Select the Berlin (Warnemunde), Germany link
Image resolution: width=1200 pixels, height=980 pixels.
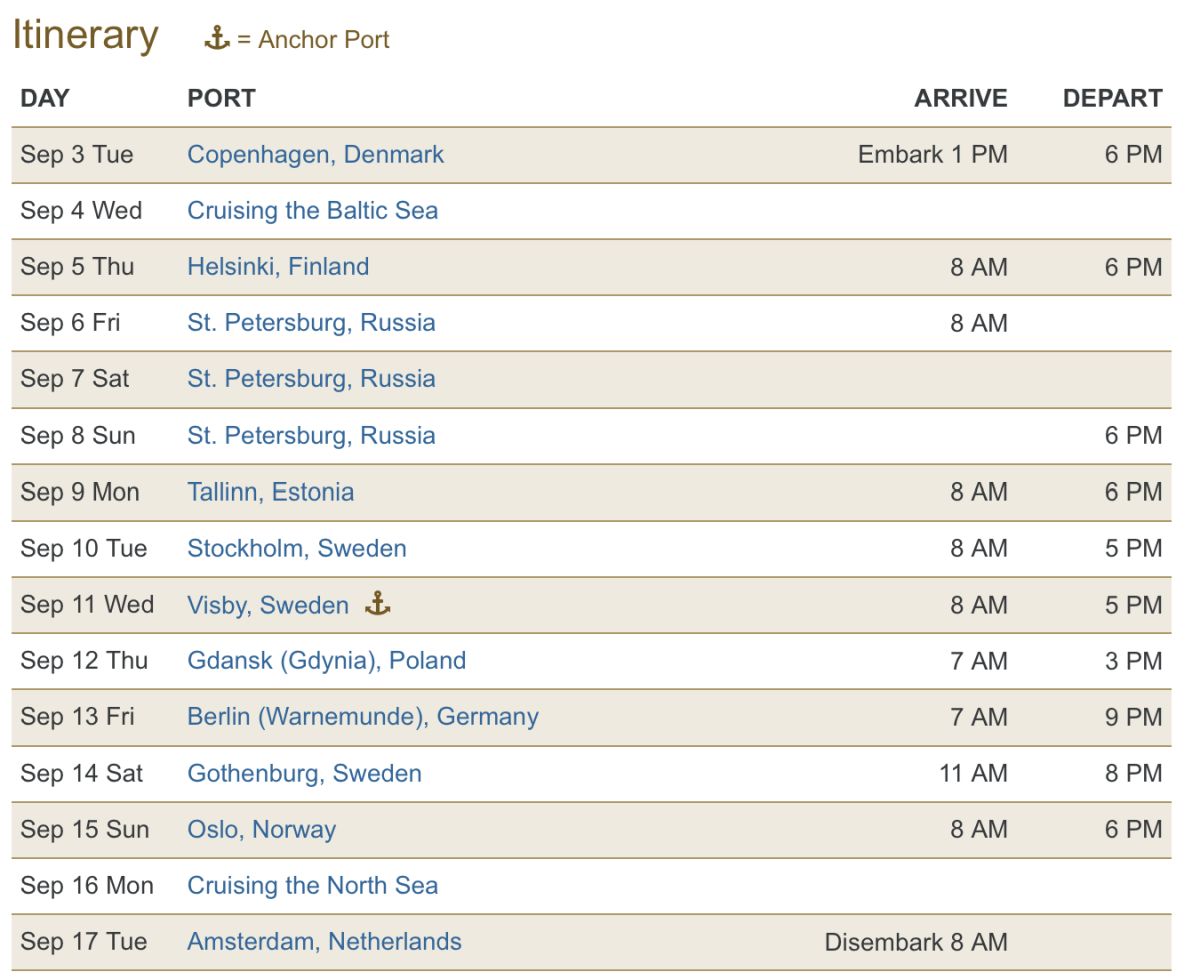click(362, 717)
